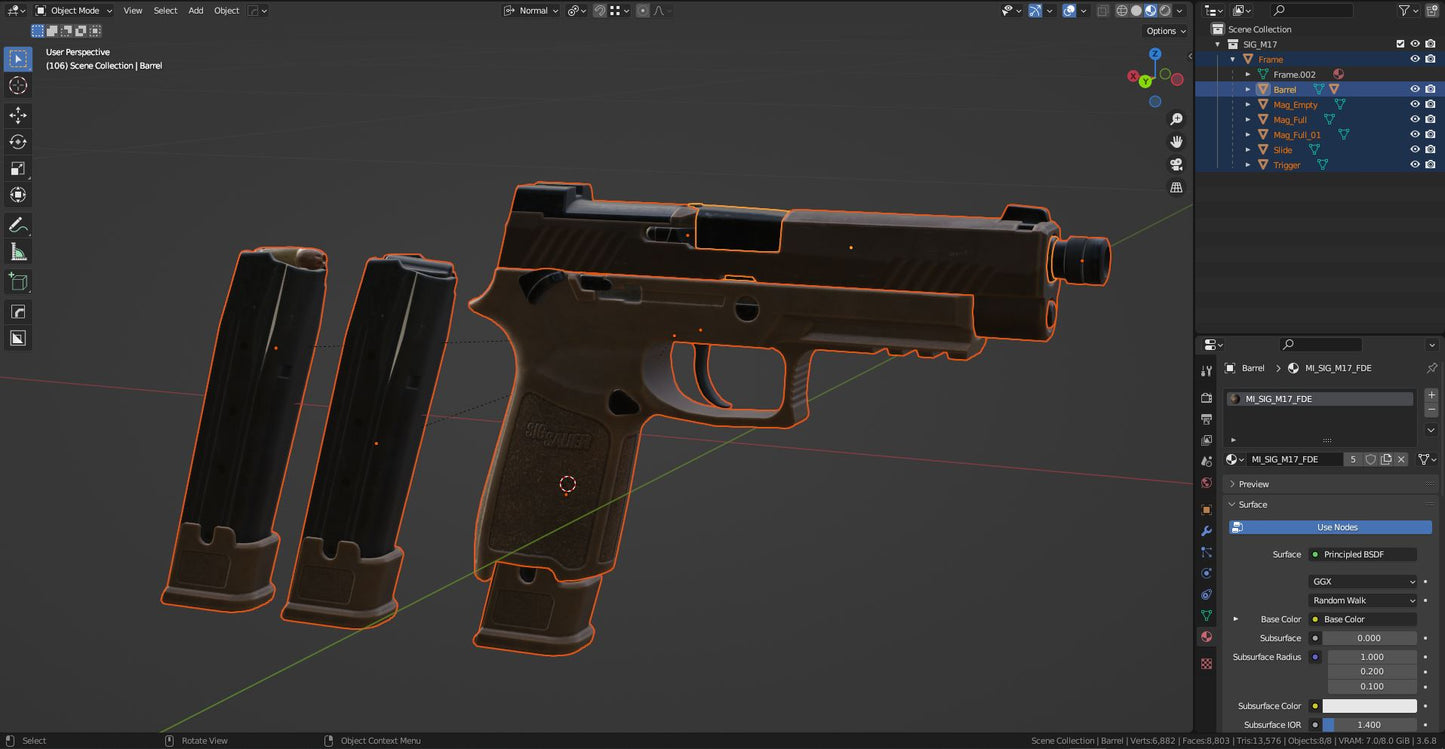
Task: Expand the Preview panel
Action: (x=1253, y=484)
